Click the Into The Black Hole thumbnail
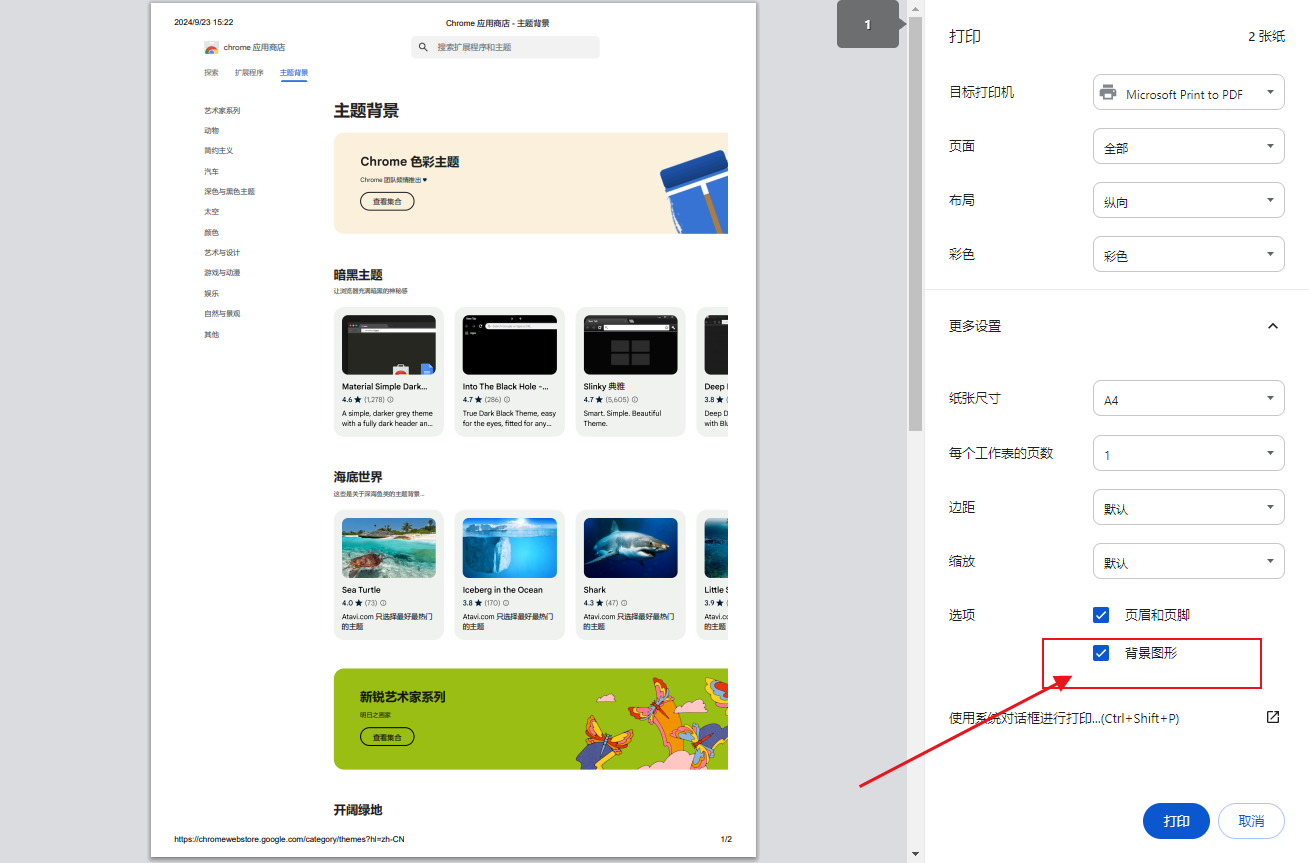 509,345
